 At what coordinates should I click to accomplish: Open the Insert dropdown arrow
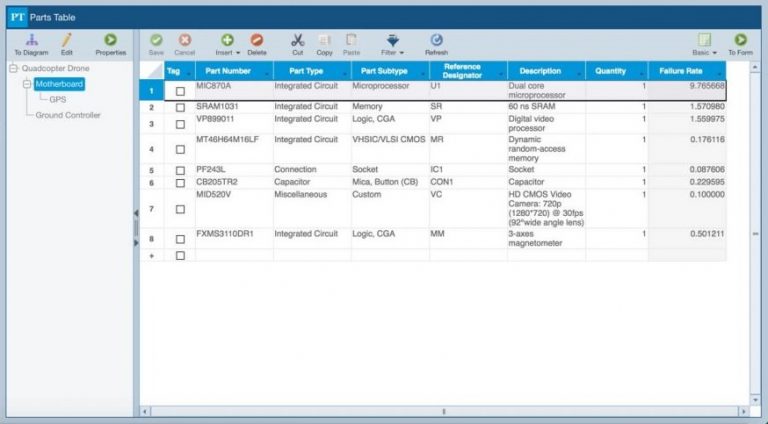(238, 53)
